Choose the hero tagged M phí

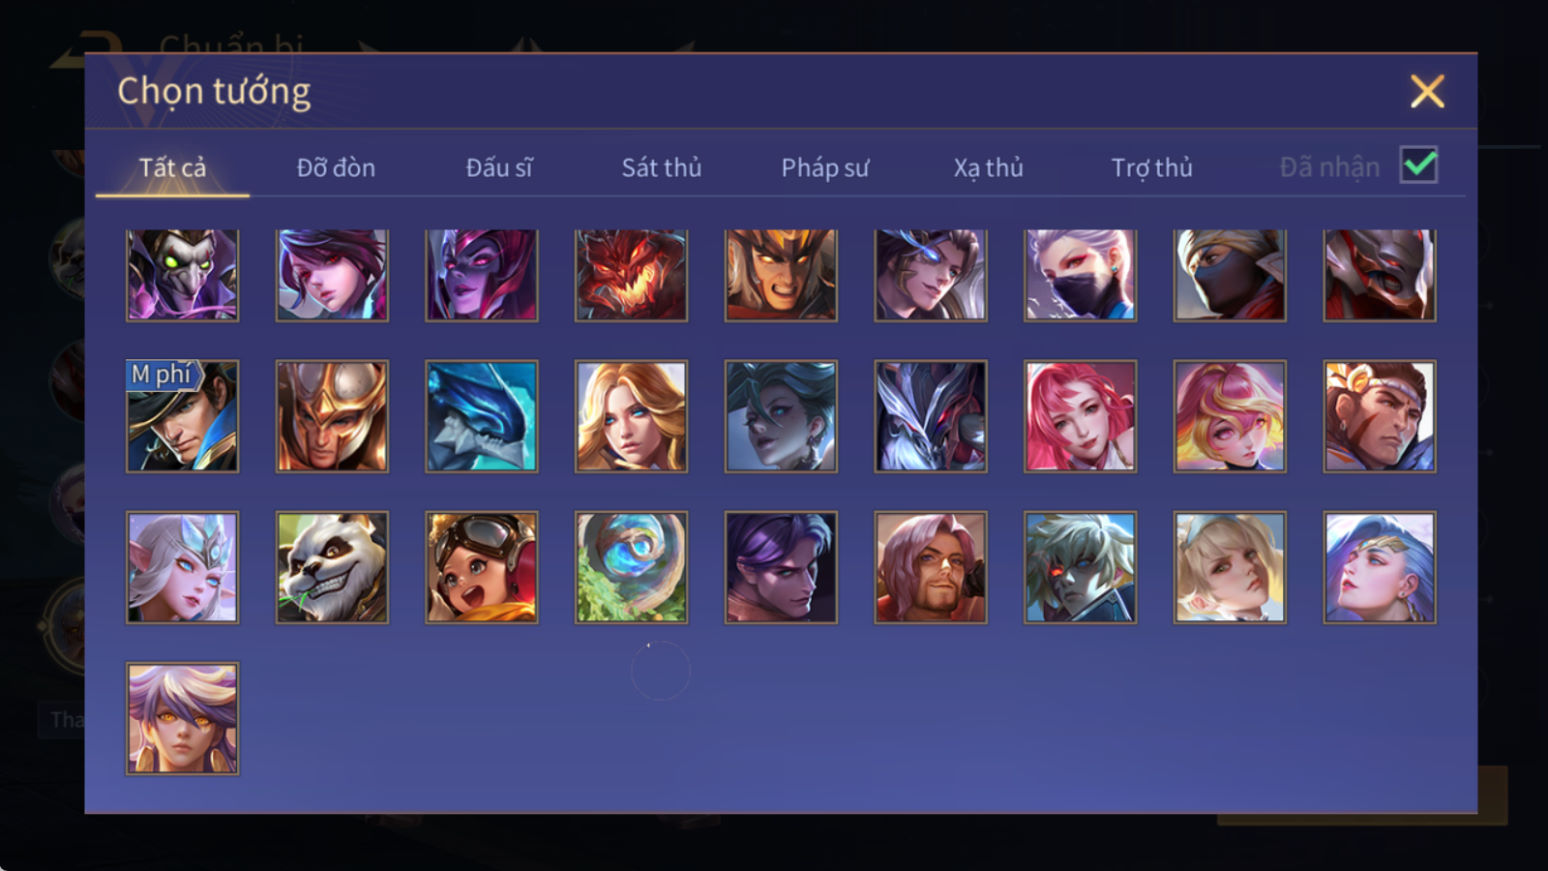[182, 416]
